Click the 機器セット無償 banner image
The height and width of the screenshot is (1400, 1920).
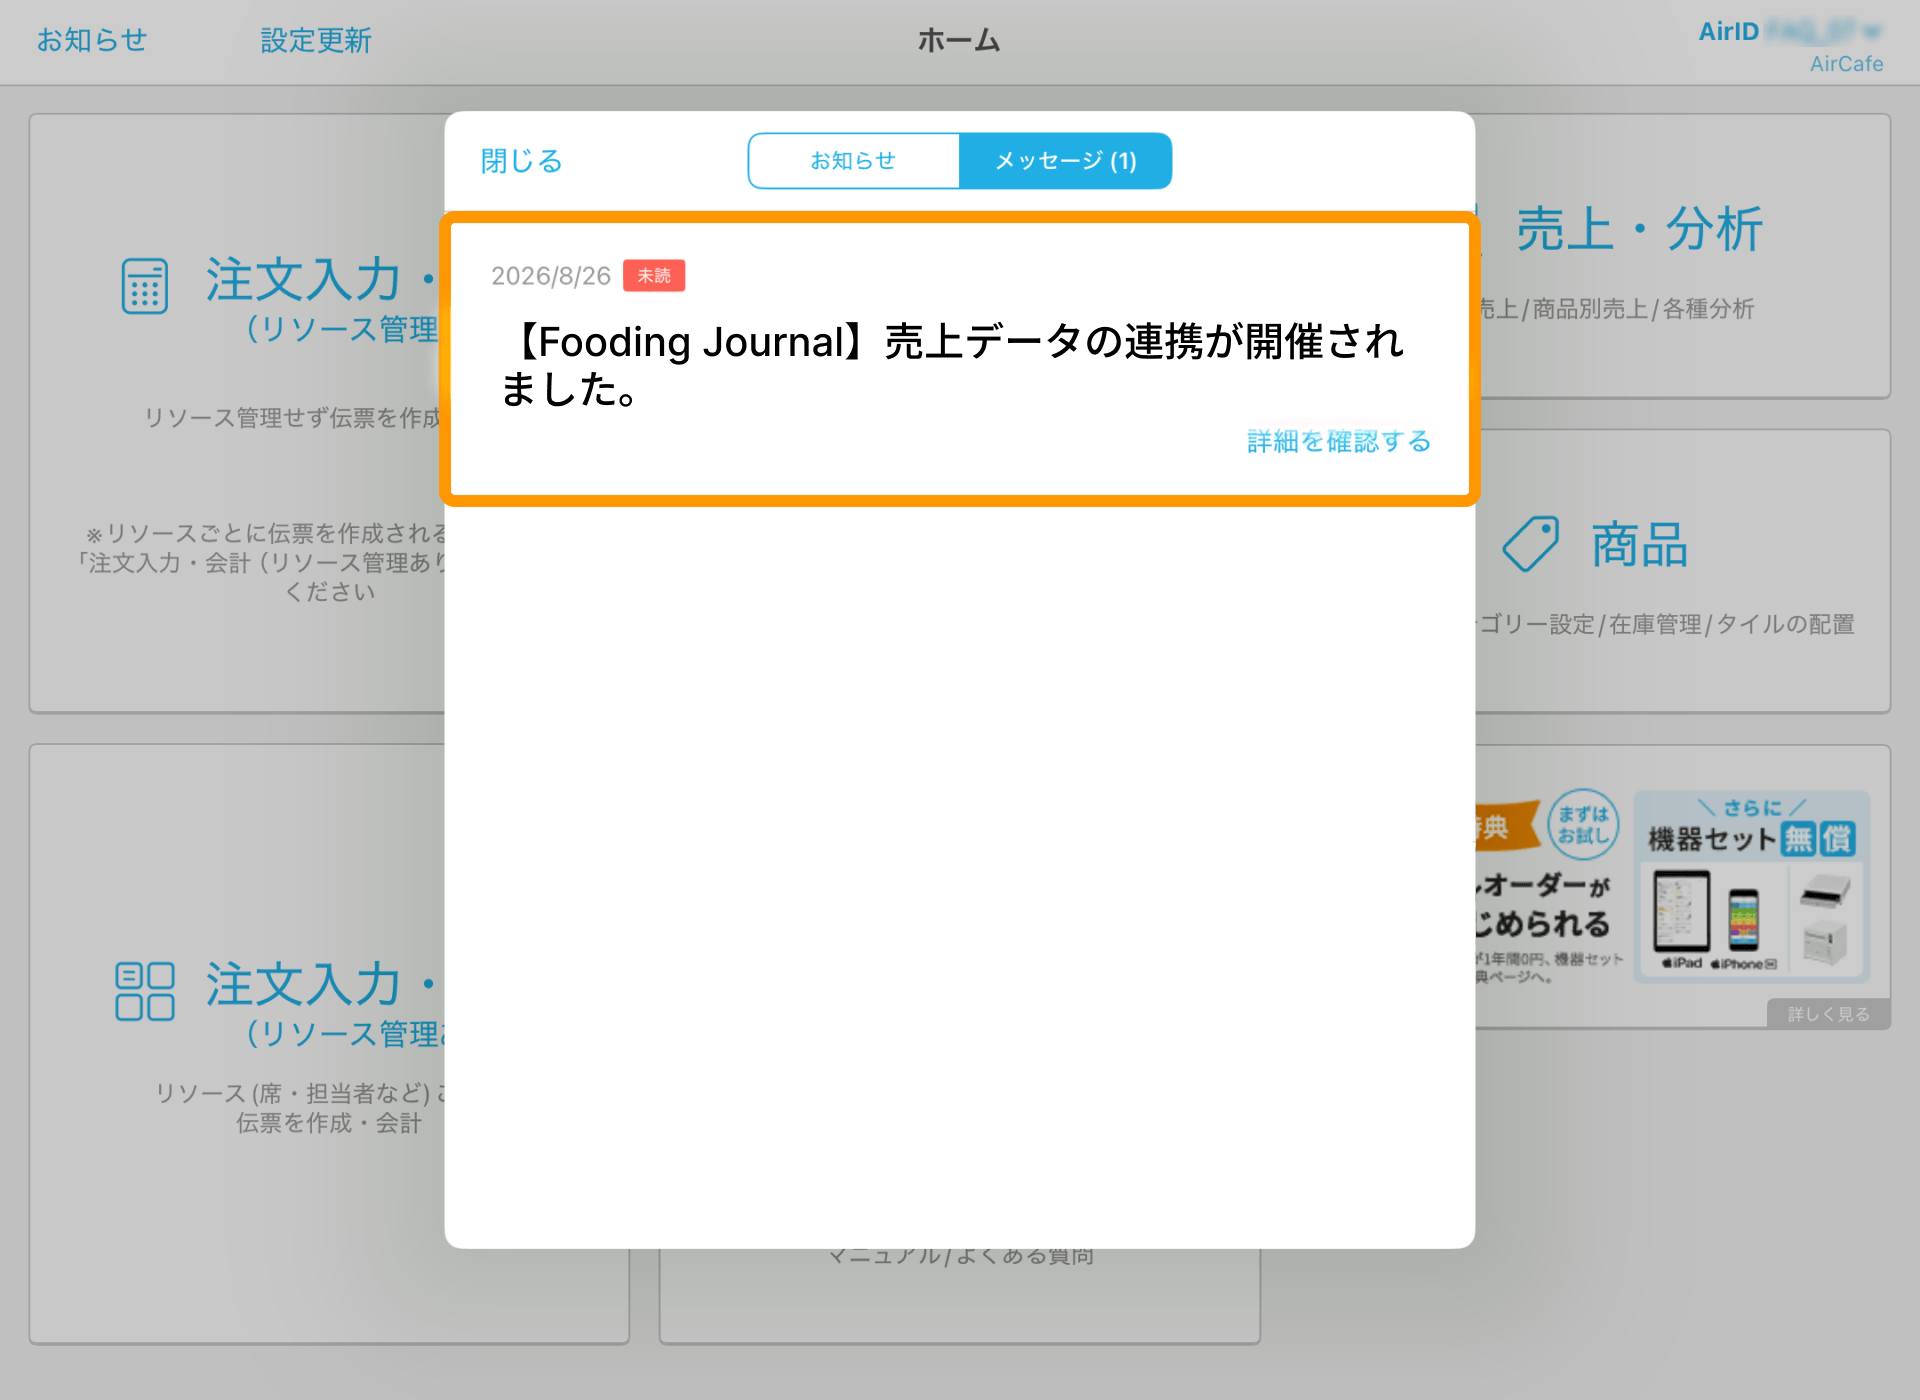tap(1752, 886)
